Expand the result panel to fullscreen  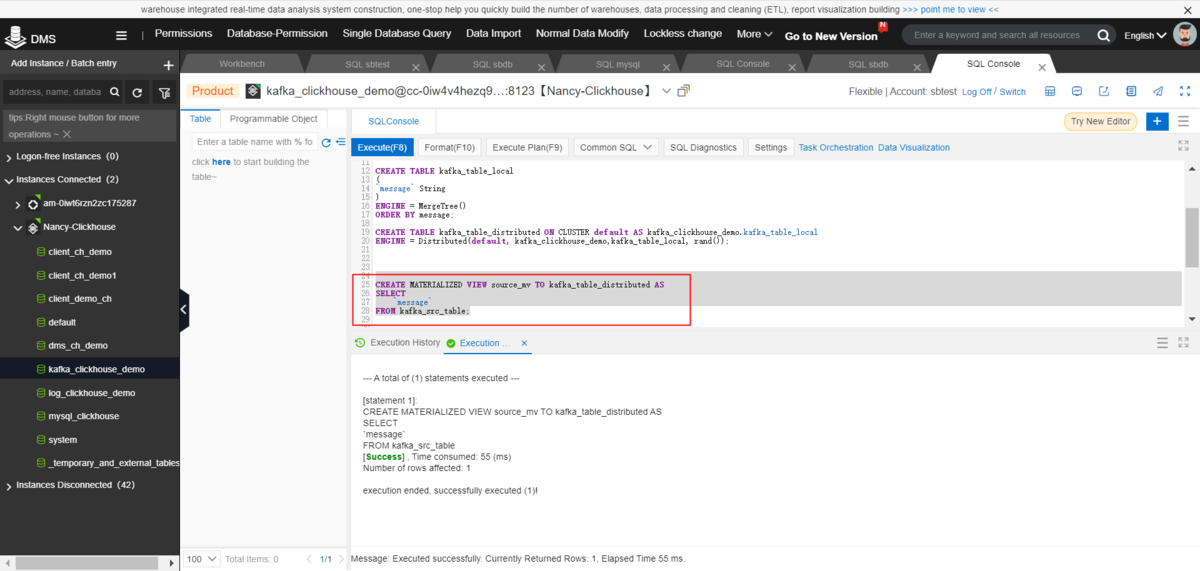click(1184, 342)
